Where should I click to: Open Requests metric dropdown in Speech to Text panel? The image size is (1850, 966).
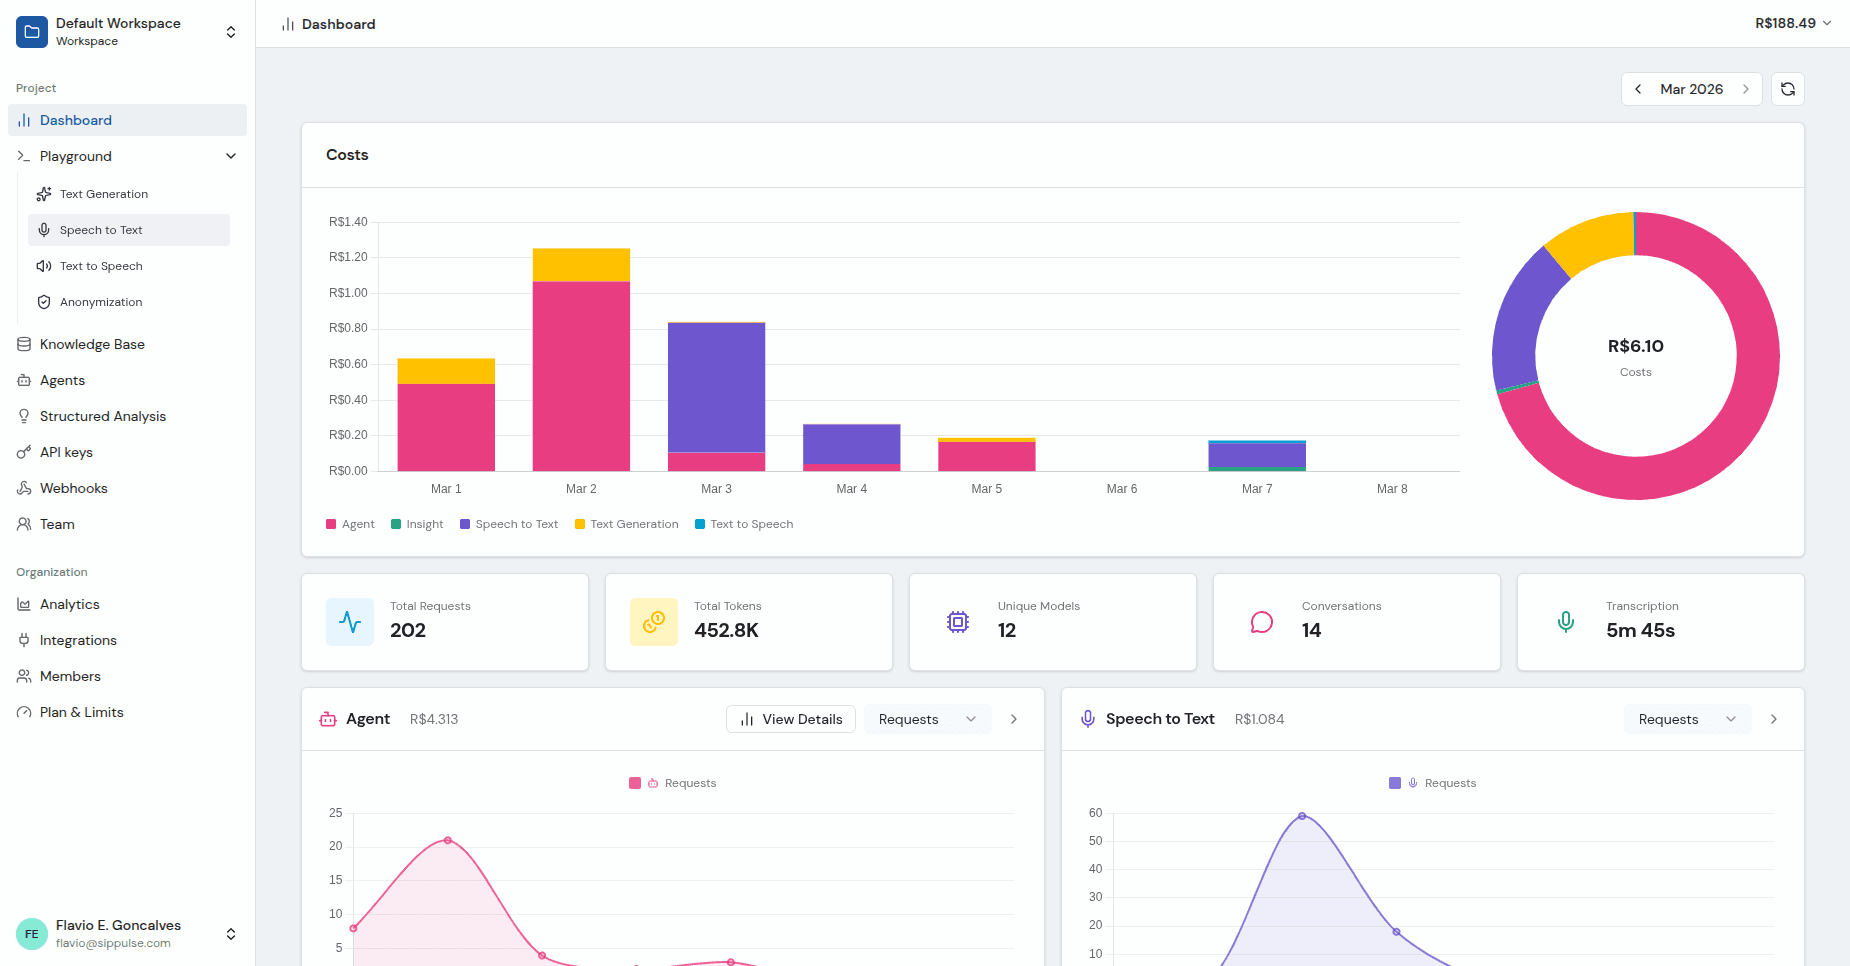[1688, 719]
